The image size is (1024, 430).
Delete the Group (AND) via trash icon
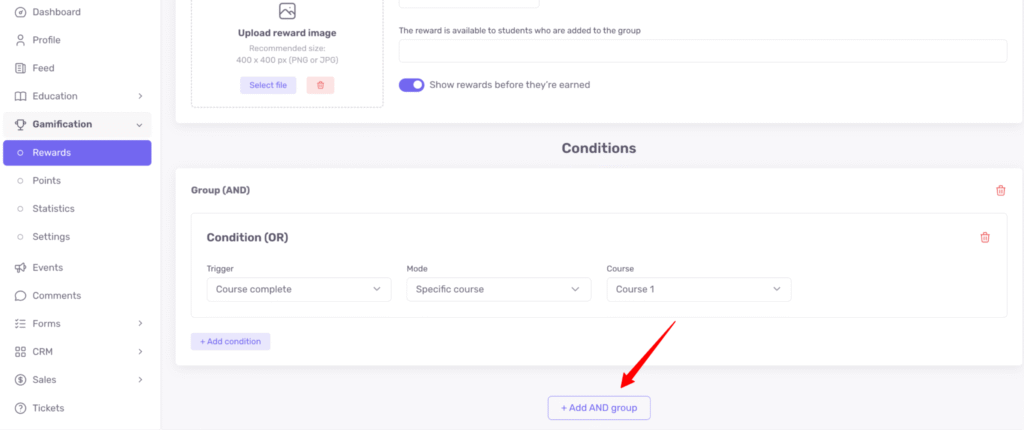[x=1000, y=190]
